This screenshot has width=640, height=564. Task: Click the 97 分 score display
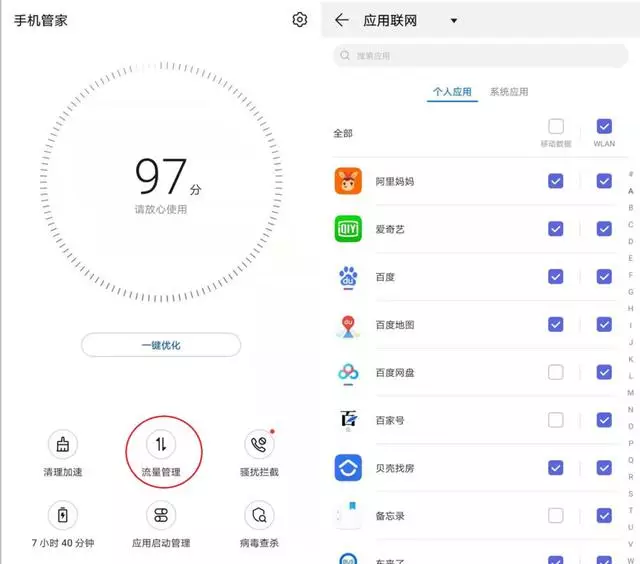coord(168,177)
